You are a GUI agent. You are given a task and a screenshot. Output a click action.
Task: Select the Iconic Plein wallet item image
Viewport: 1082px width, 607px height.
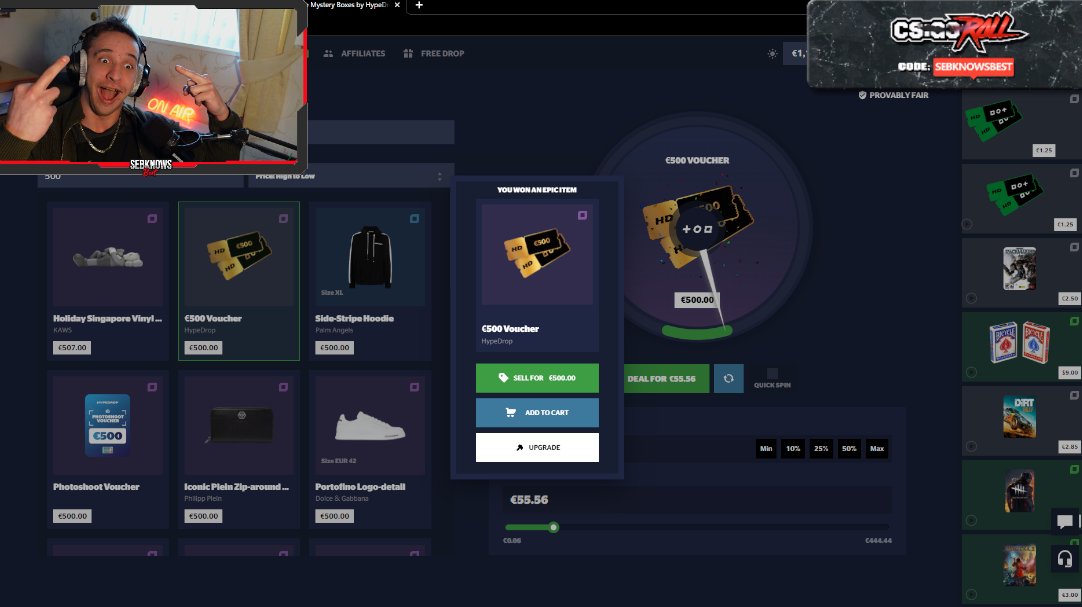click(x=239, y=425)
